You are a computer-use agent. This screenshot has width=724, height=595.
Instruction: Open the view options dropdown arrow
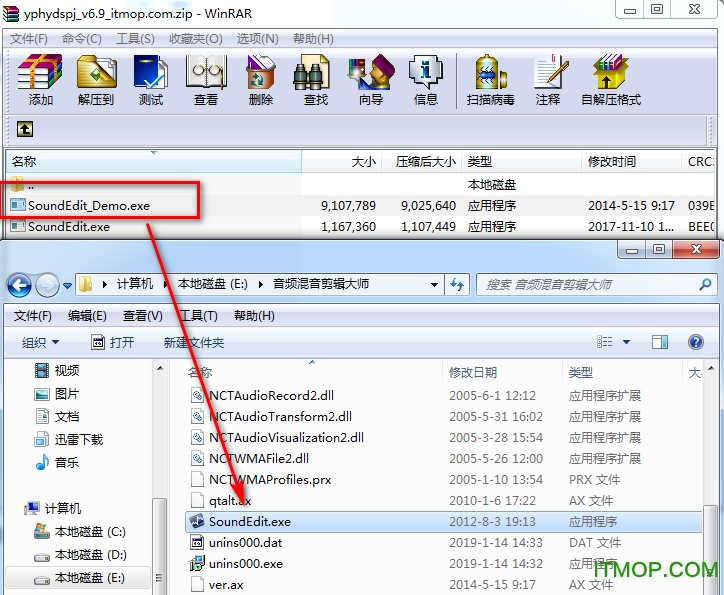click(627, 342)
